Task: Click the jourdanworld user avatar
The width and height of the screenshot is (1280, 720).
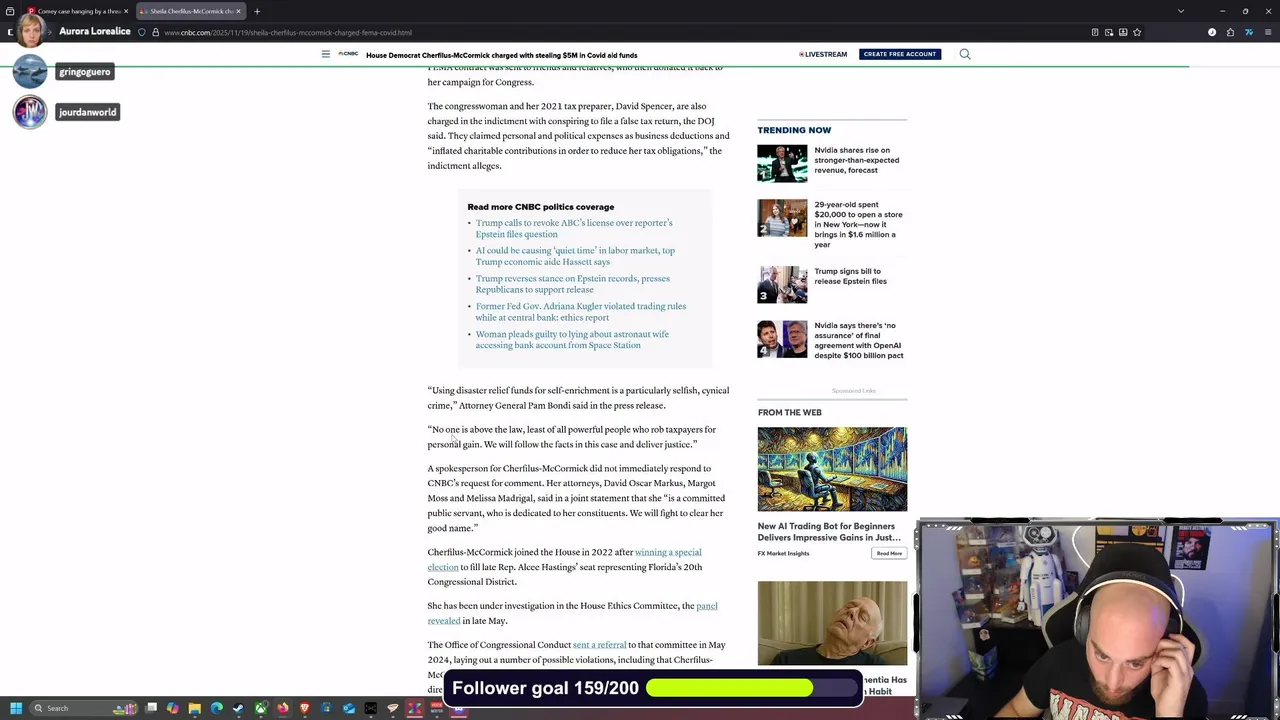Action: pos(30,111)
